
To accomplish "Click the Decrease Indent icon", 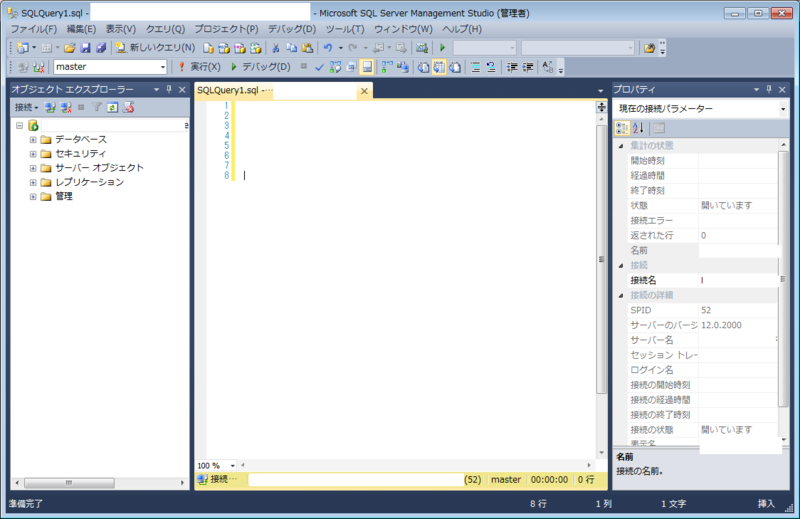I will pyautogui.click(x=512, y=67).
